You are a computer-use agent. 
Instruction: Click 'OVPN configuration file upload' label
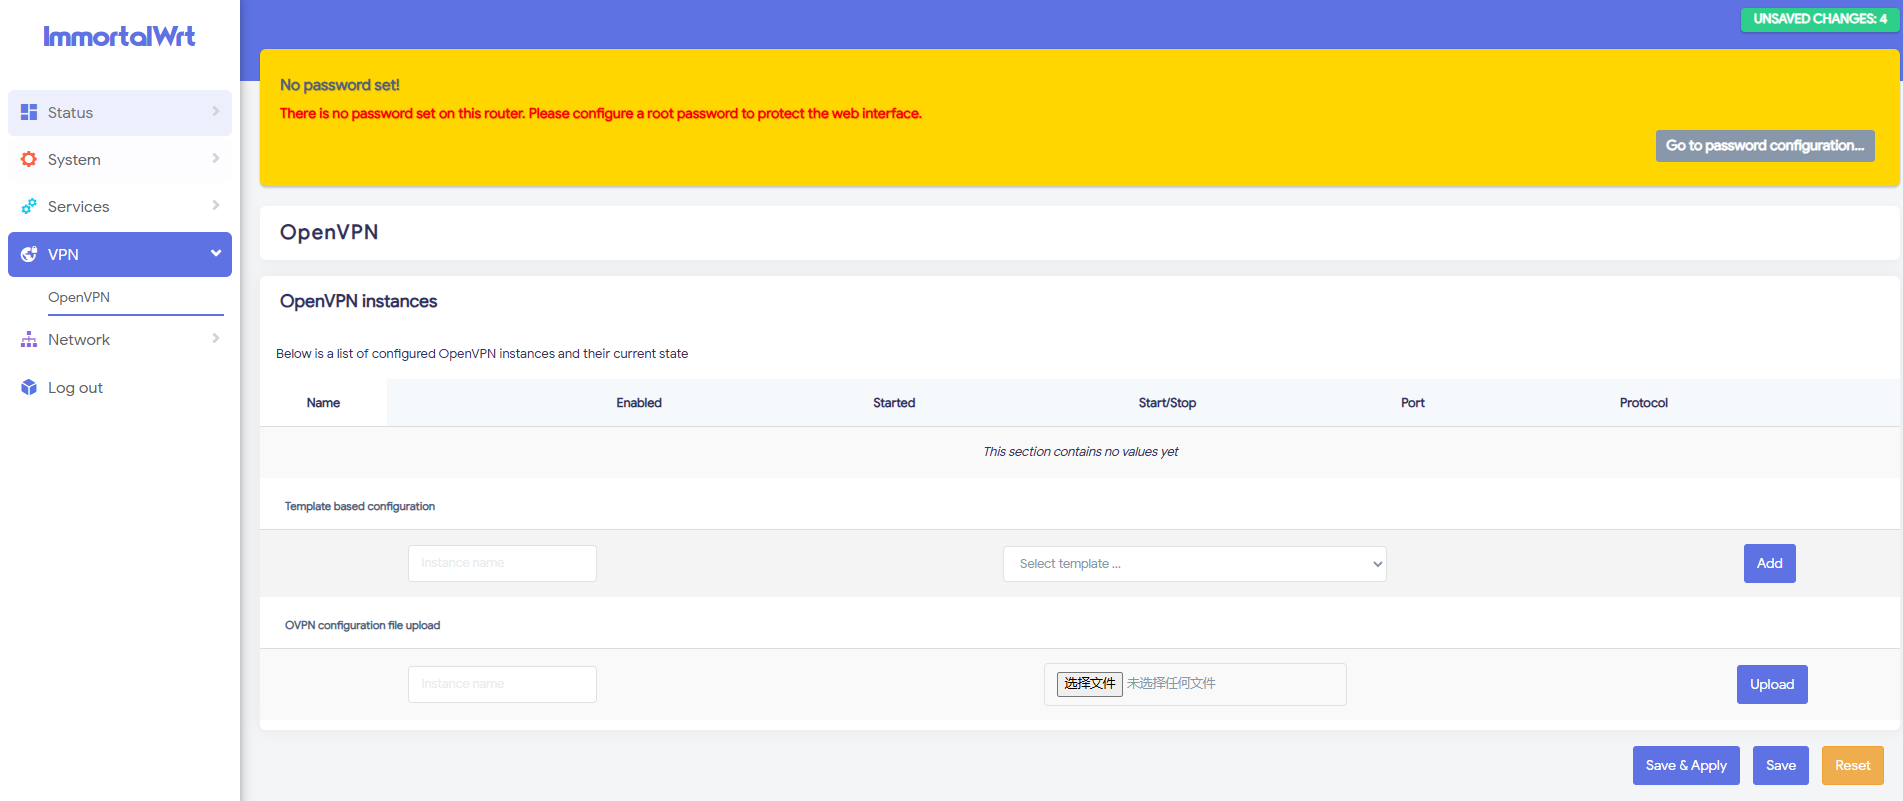point(362,626)
